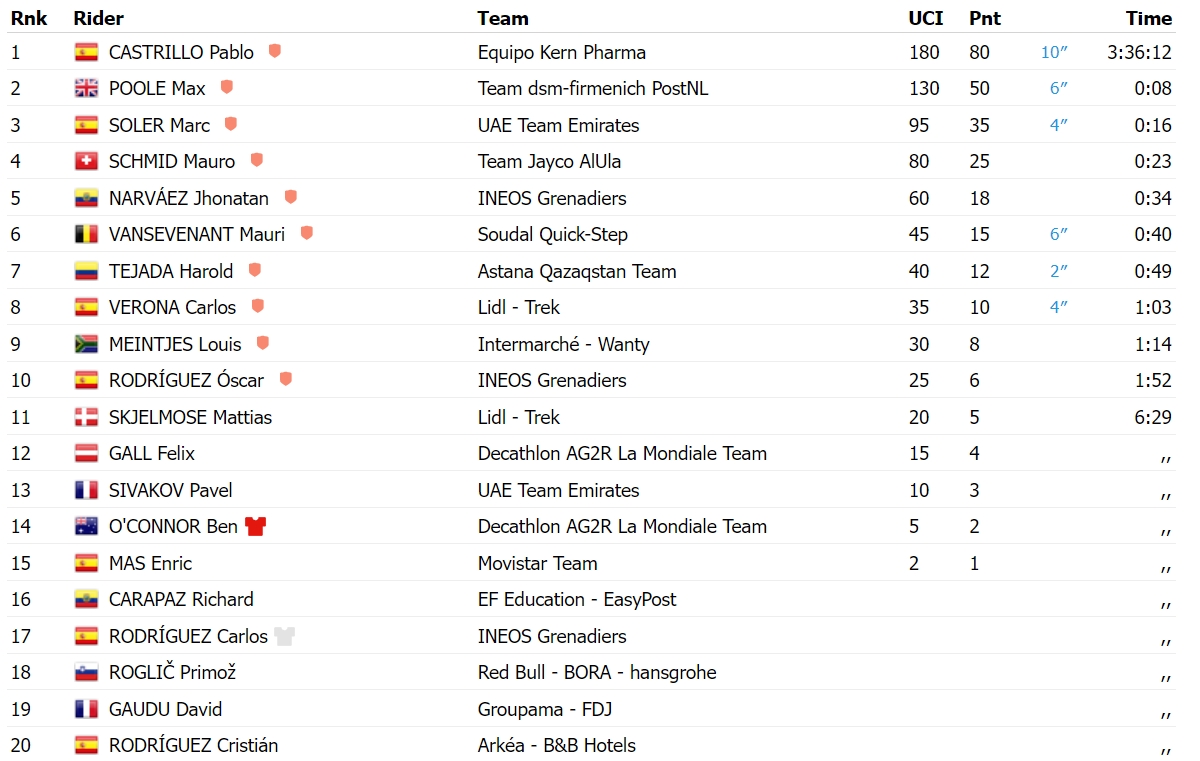Sort the table by the Time column header
The image size is (1200, 761).
1148,18
